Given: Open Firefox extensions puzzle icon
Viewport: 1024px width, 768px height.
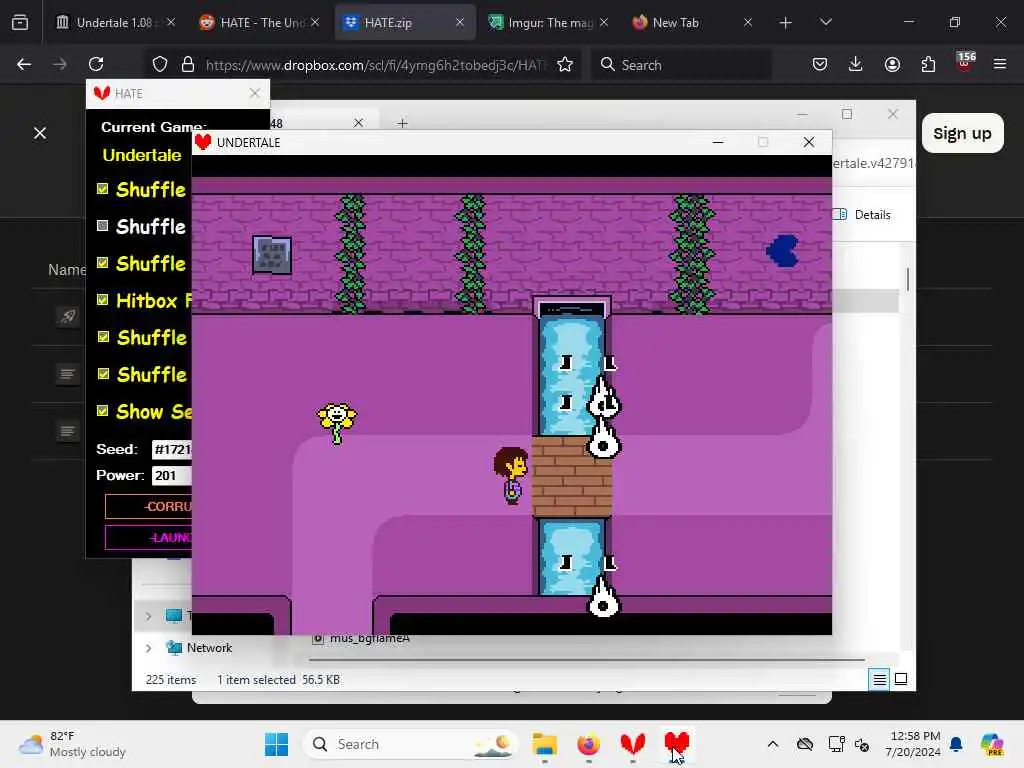Looking at the screenshot, I should (x=928, y=64).
